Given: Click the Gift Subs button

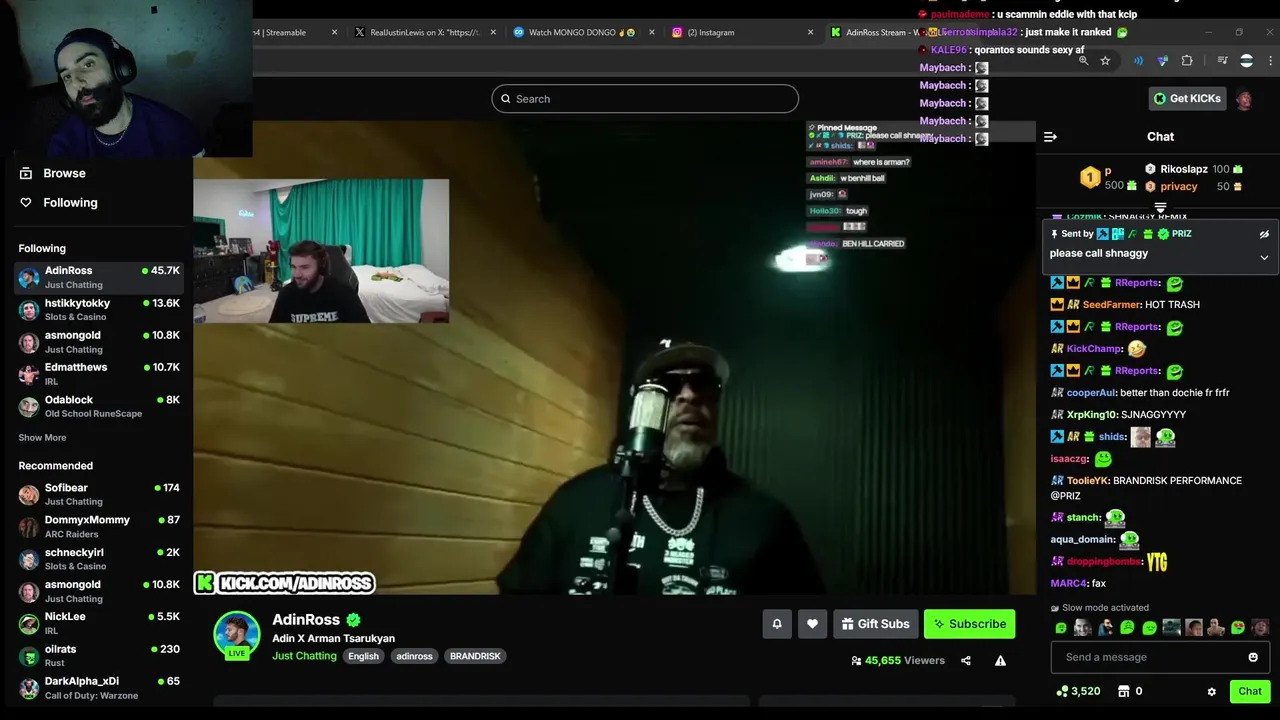Looking at the screenshot, I should [x=876, y=624].
